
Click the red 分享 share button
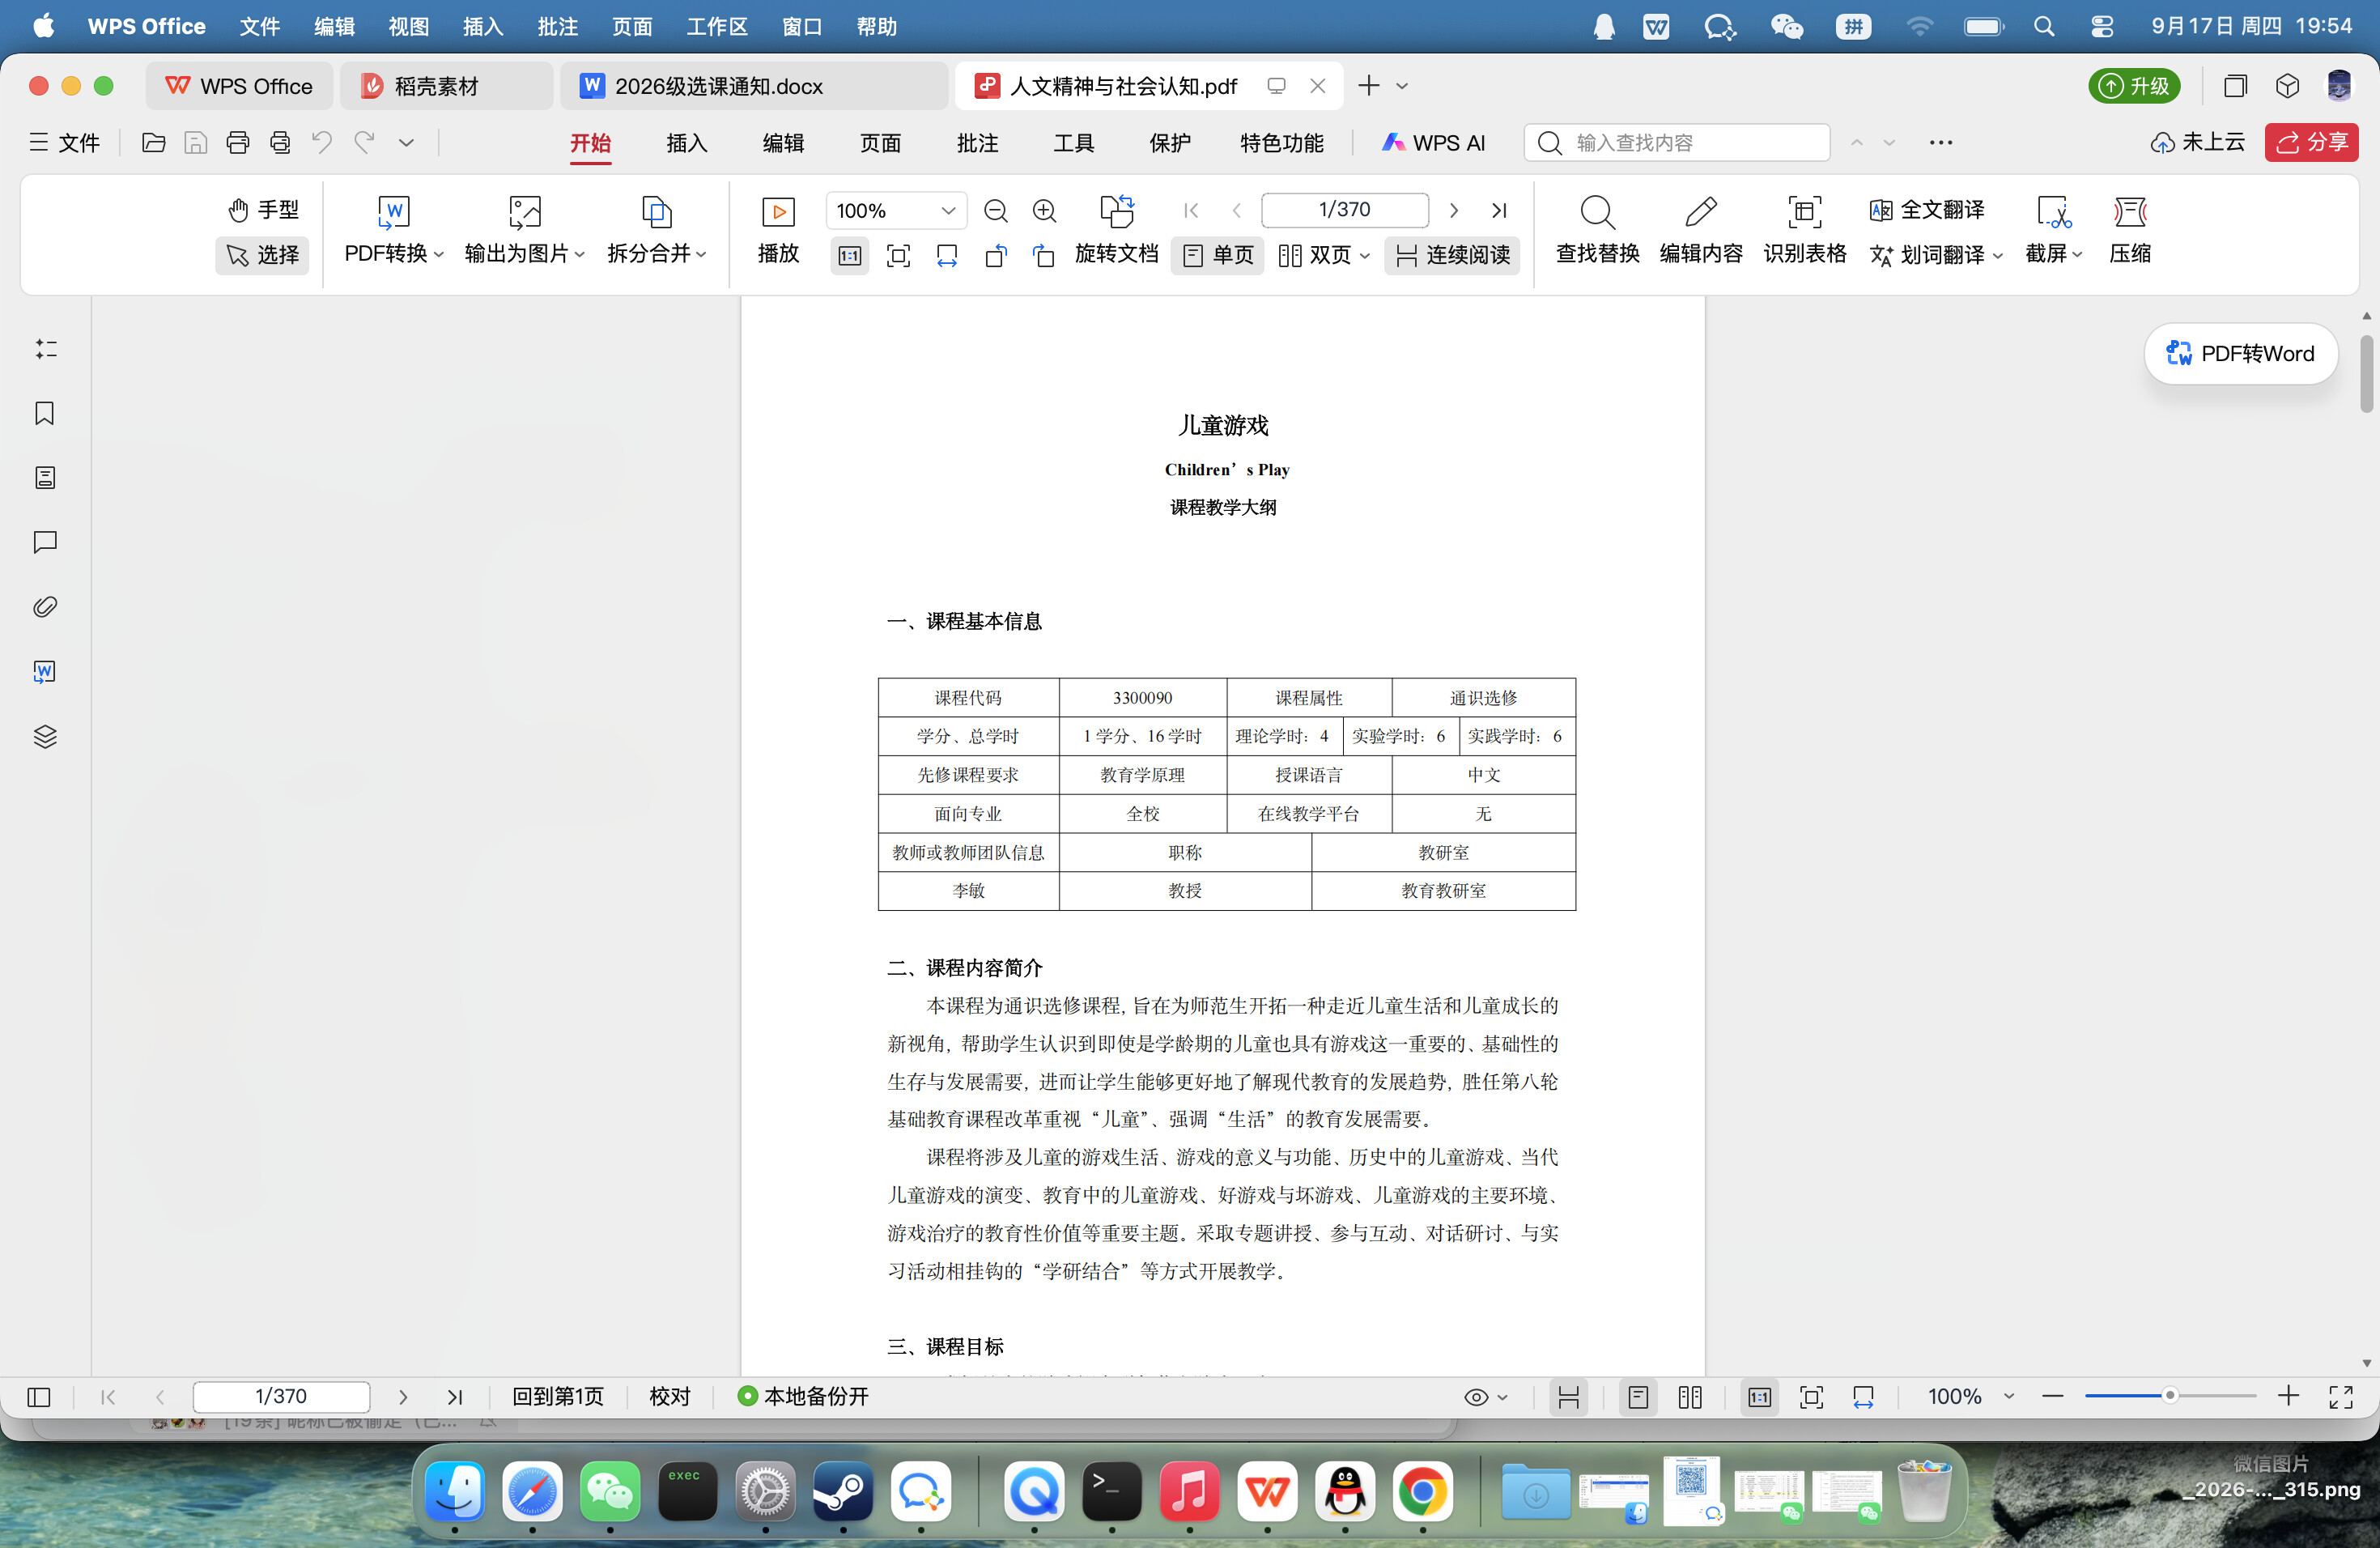pos(2311,143)
